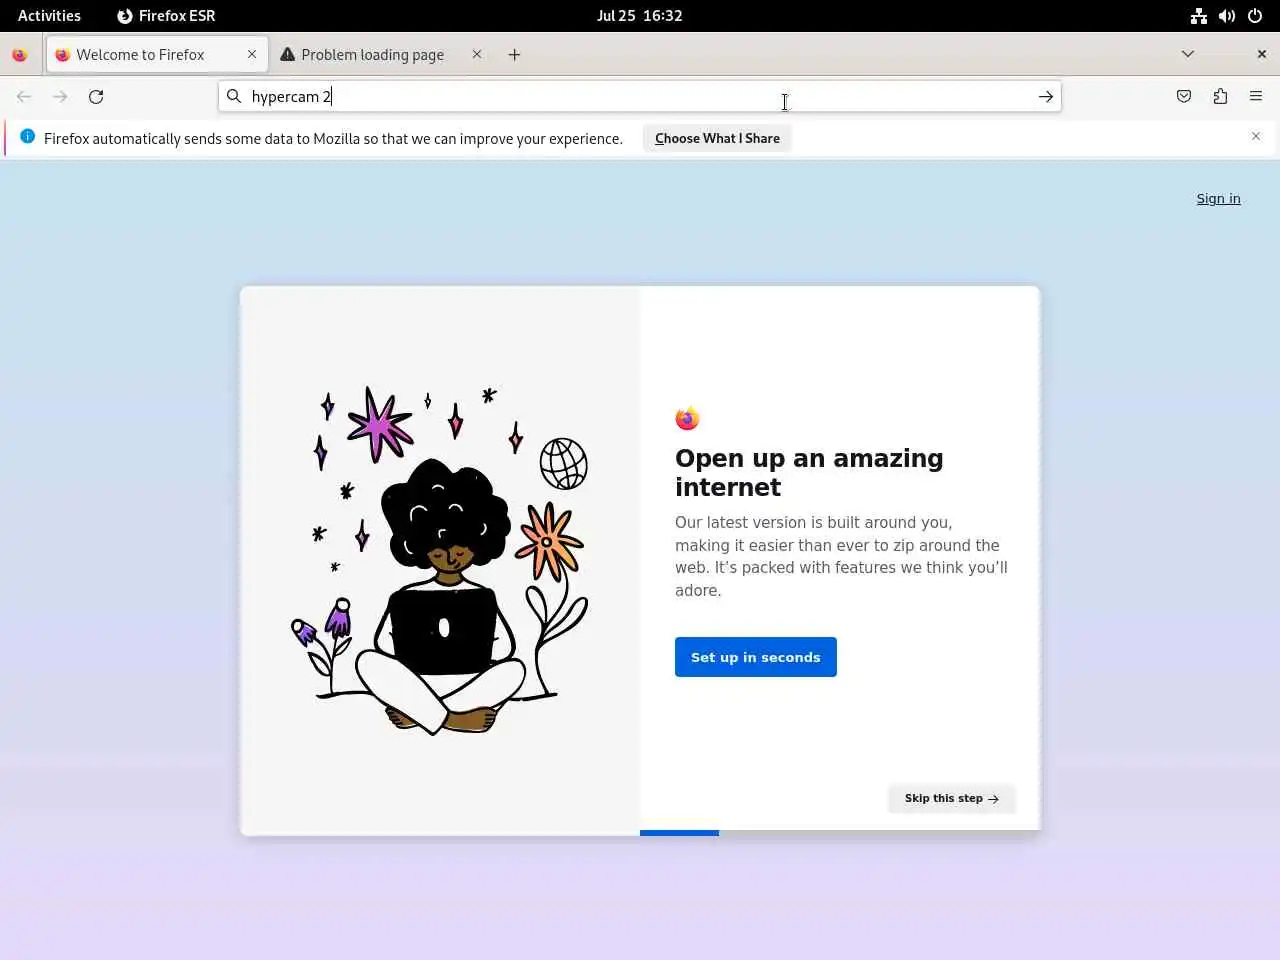Click the Our latest version description paragraph

click(841, 556)
